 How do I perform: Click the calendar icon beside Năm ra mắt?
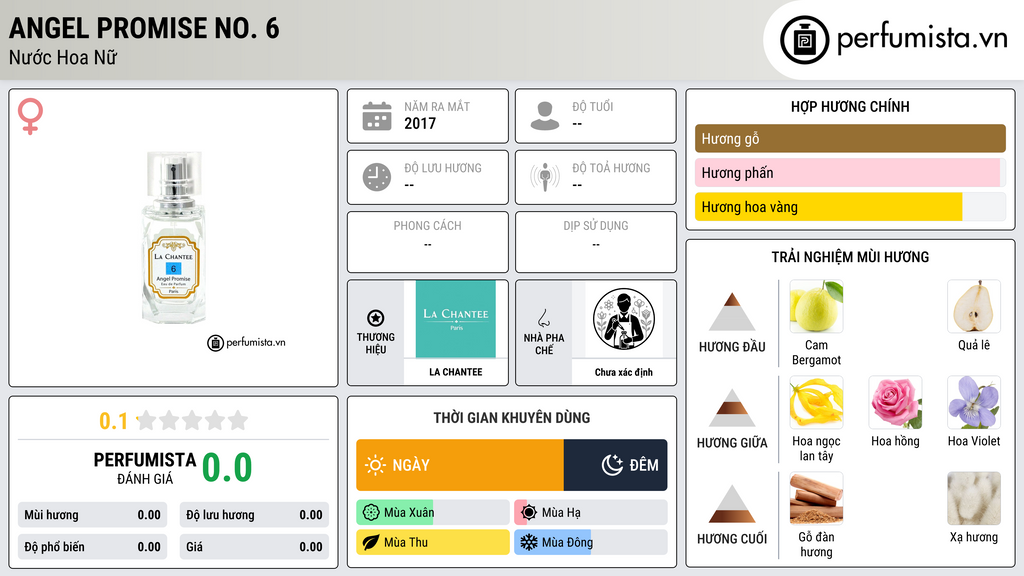coord(377,116)
